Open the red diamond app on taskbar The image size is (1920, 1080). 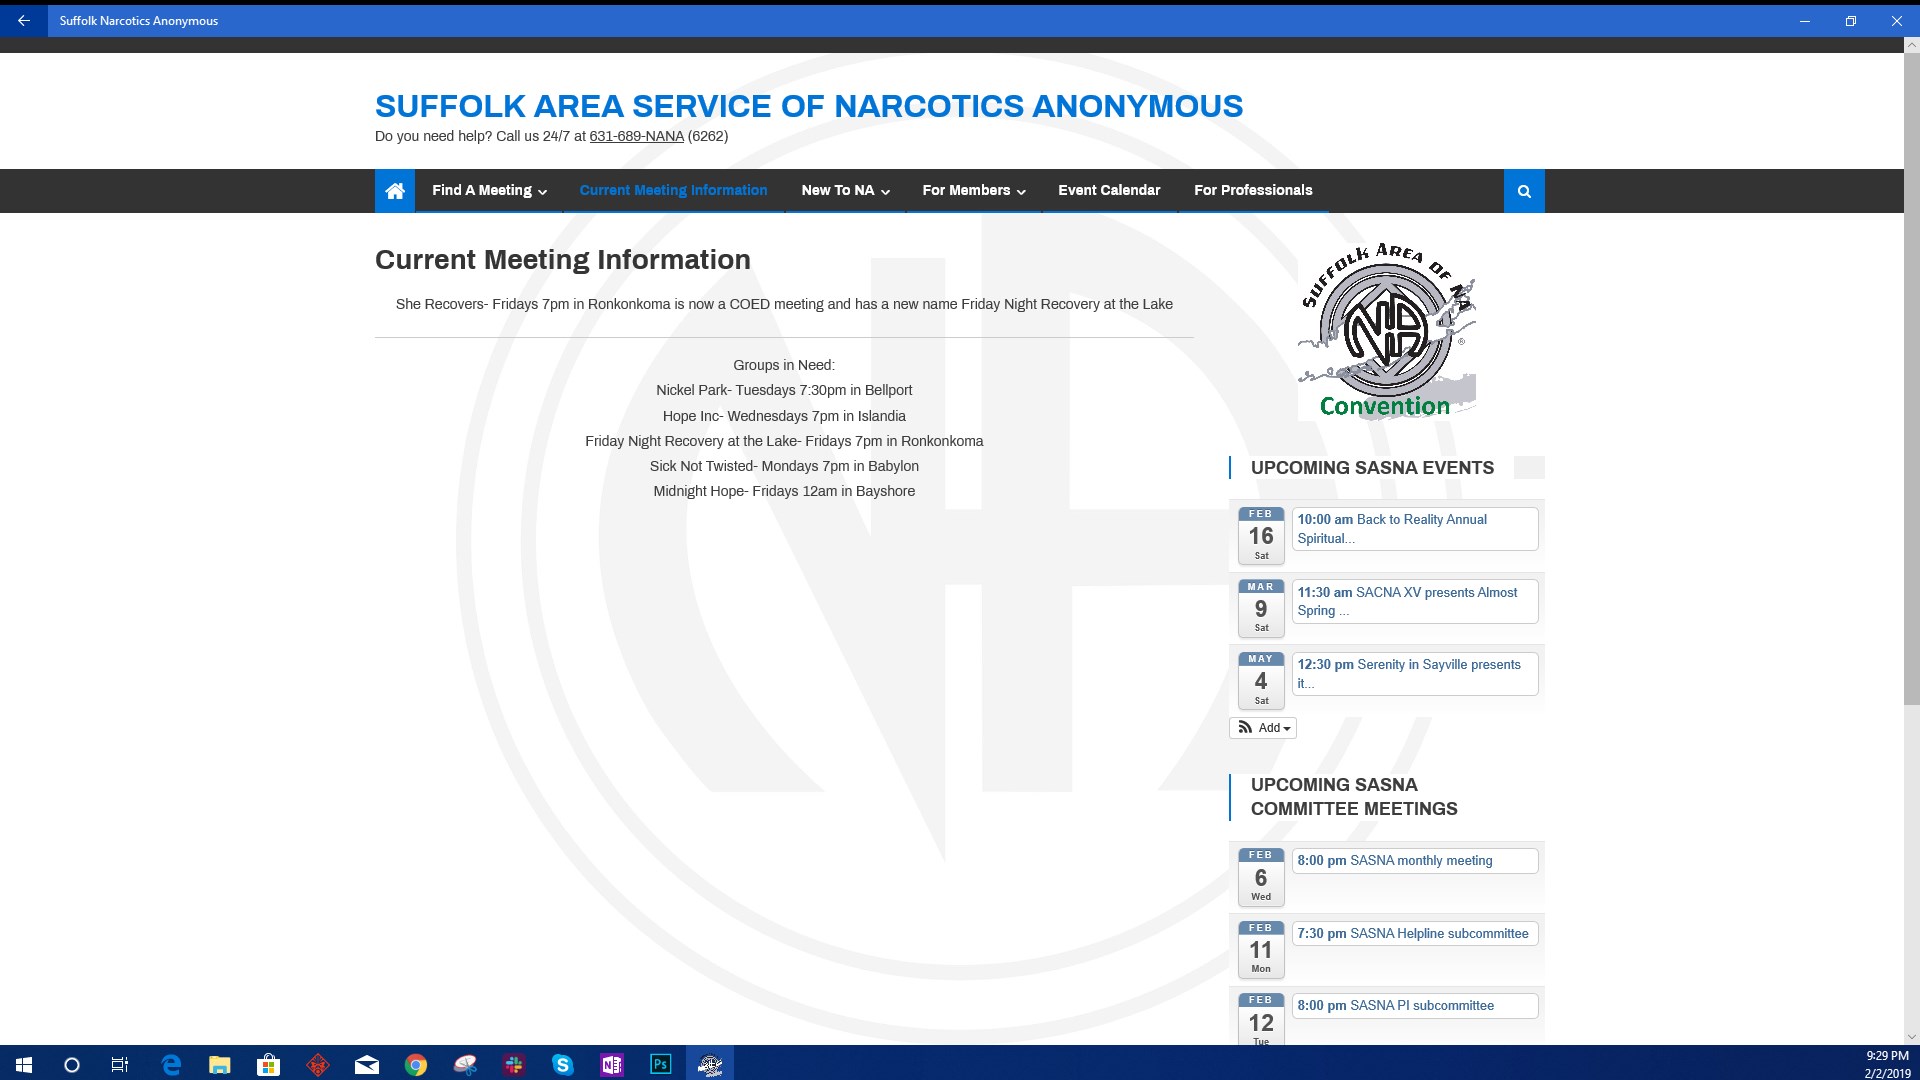pos(318,1065)
